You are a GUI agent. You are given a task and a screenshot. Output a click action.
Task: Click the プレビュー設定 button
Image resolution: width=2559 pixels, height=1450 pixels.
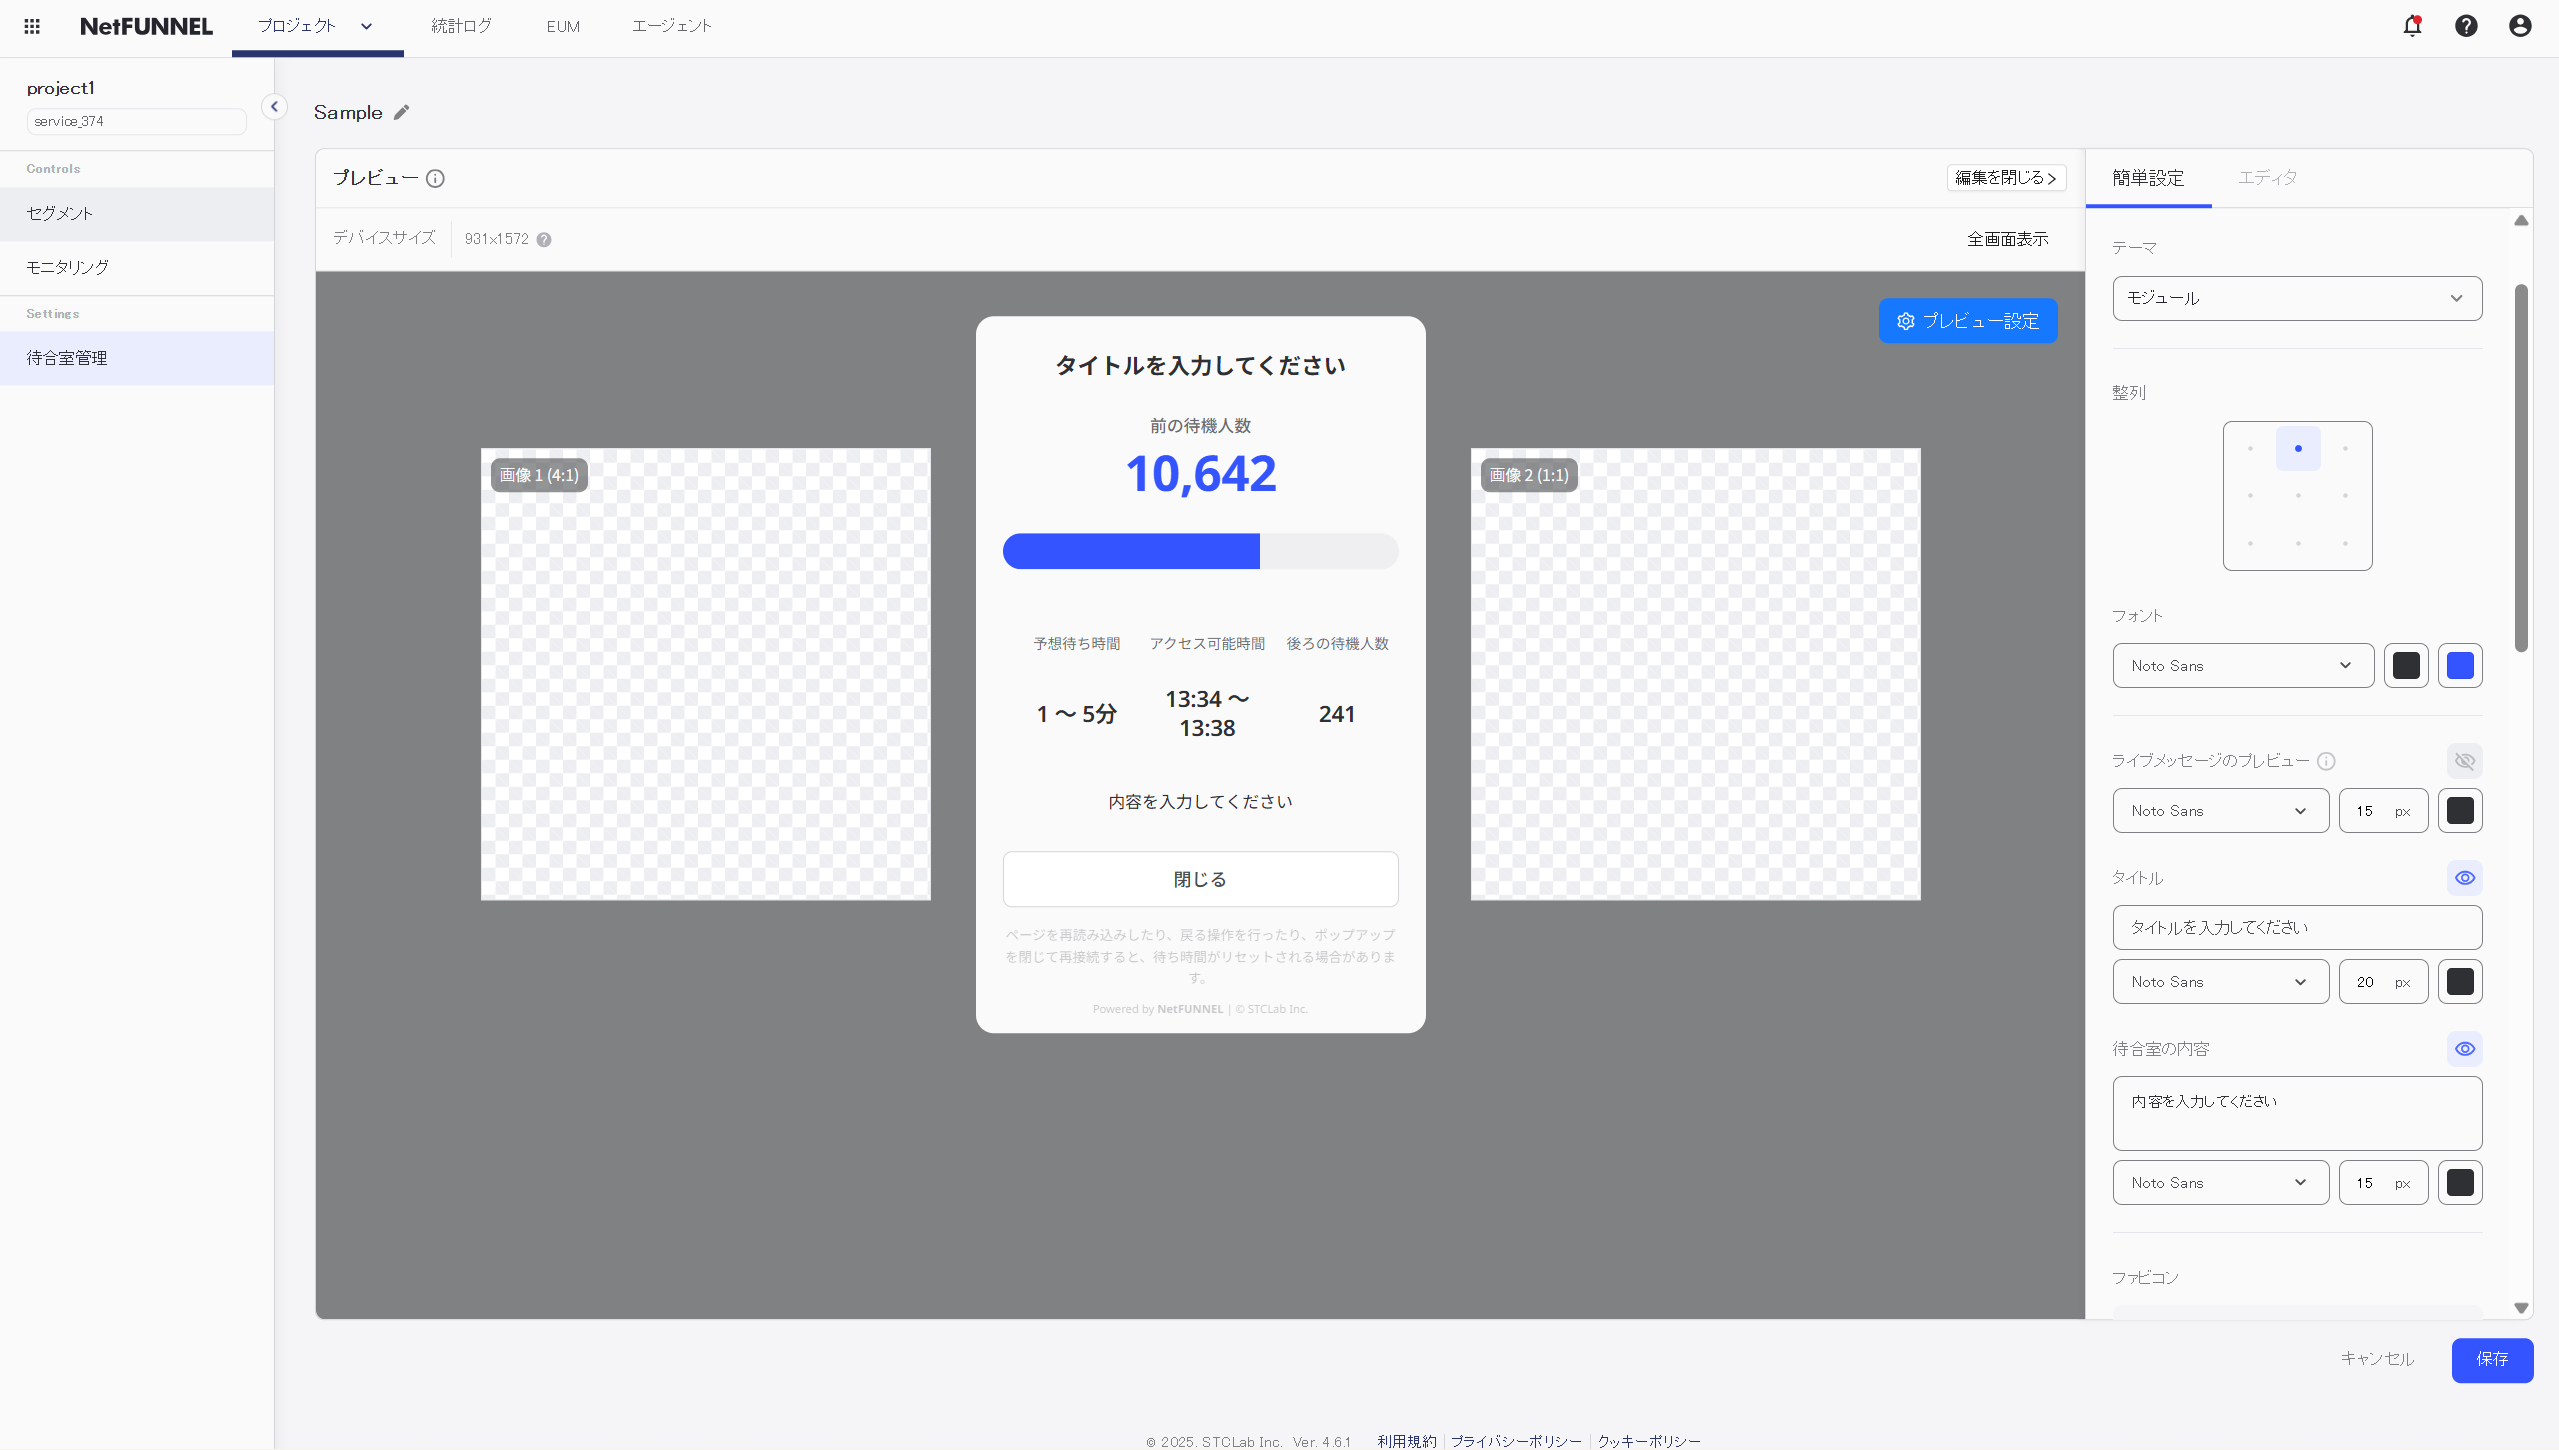point(1967,321)
